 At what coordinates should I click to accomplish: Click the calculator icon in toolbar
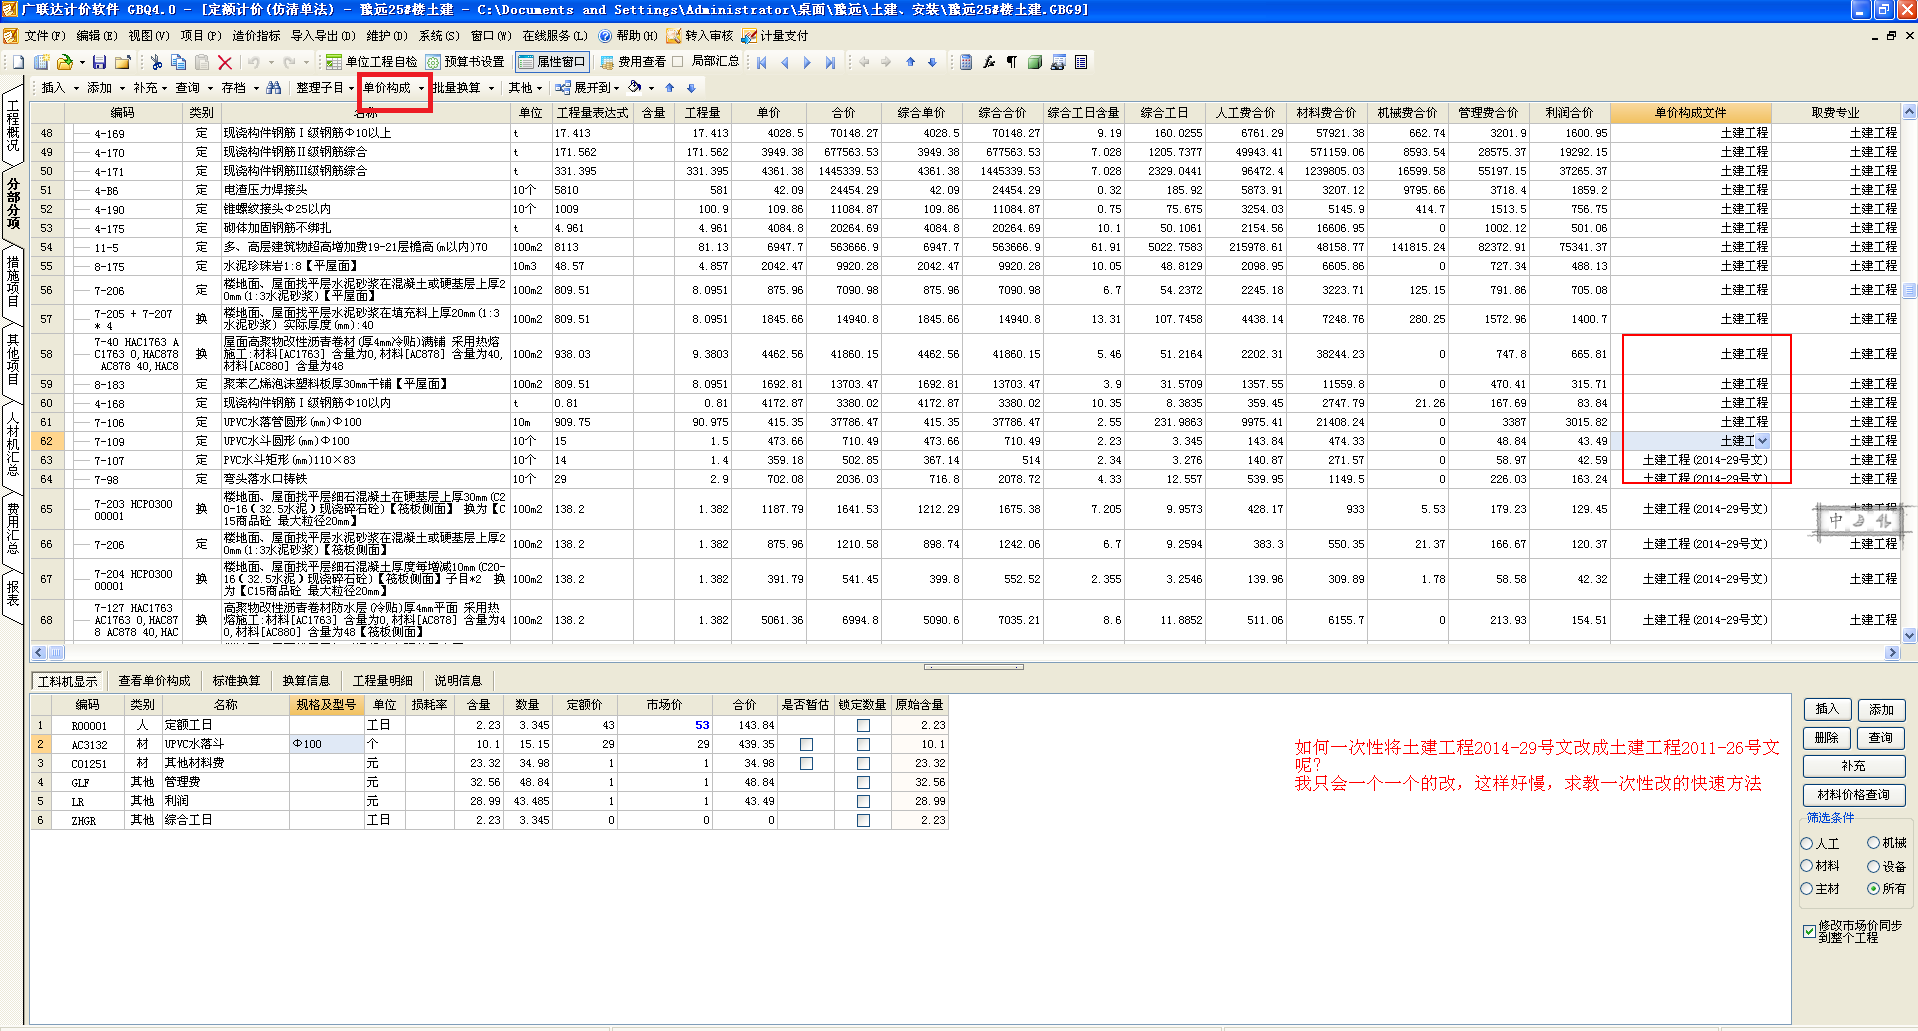[x=966, y=62]
